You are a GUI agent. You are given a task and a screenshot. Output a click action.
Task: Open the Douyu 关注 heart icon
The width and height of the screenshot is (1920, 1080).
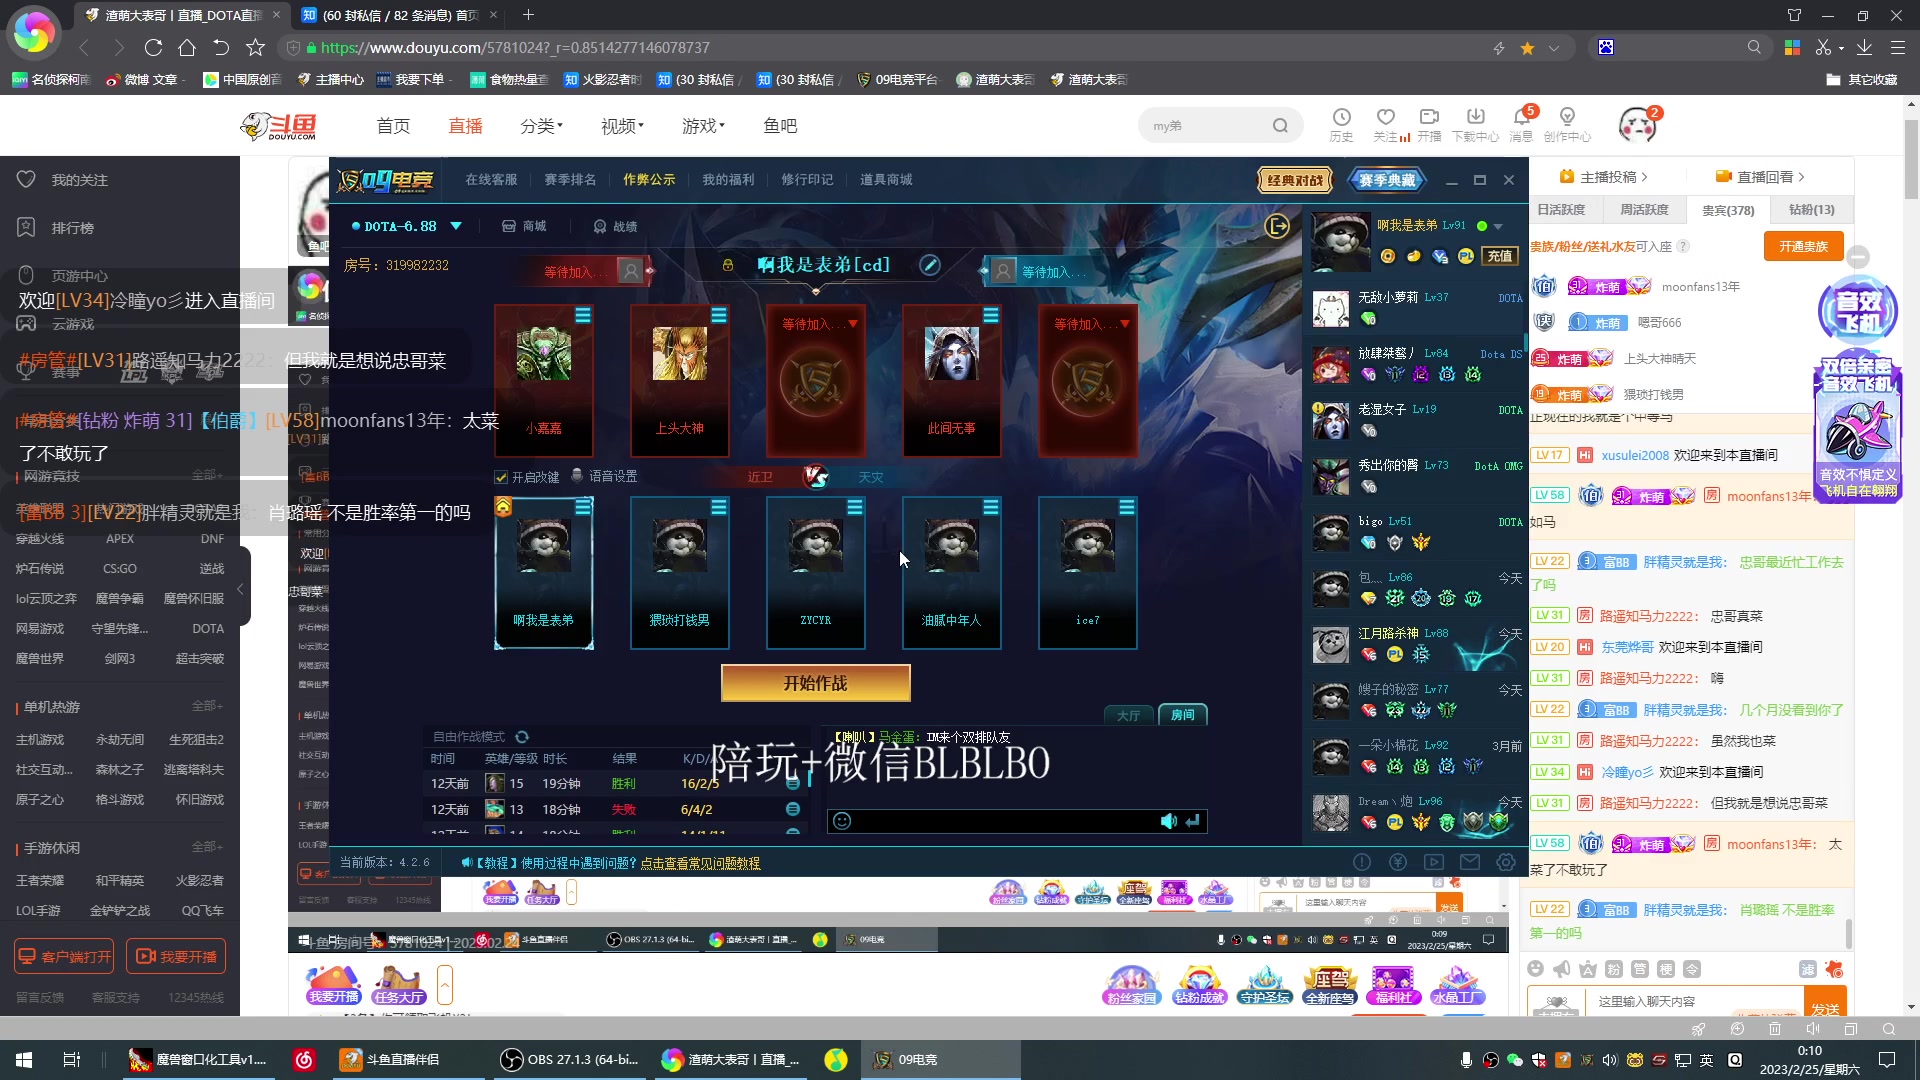1386,125
